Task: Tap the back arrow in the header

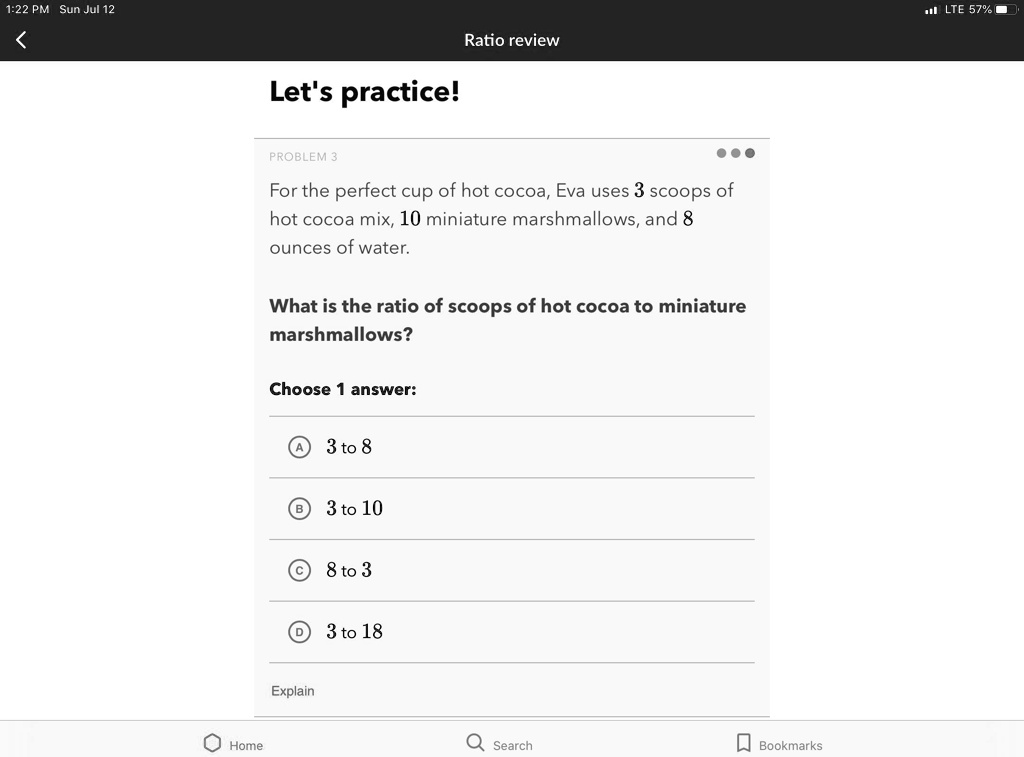Action: tap(20, 40)
